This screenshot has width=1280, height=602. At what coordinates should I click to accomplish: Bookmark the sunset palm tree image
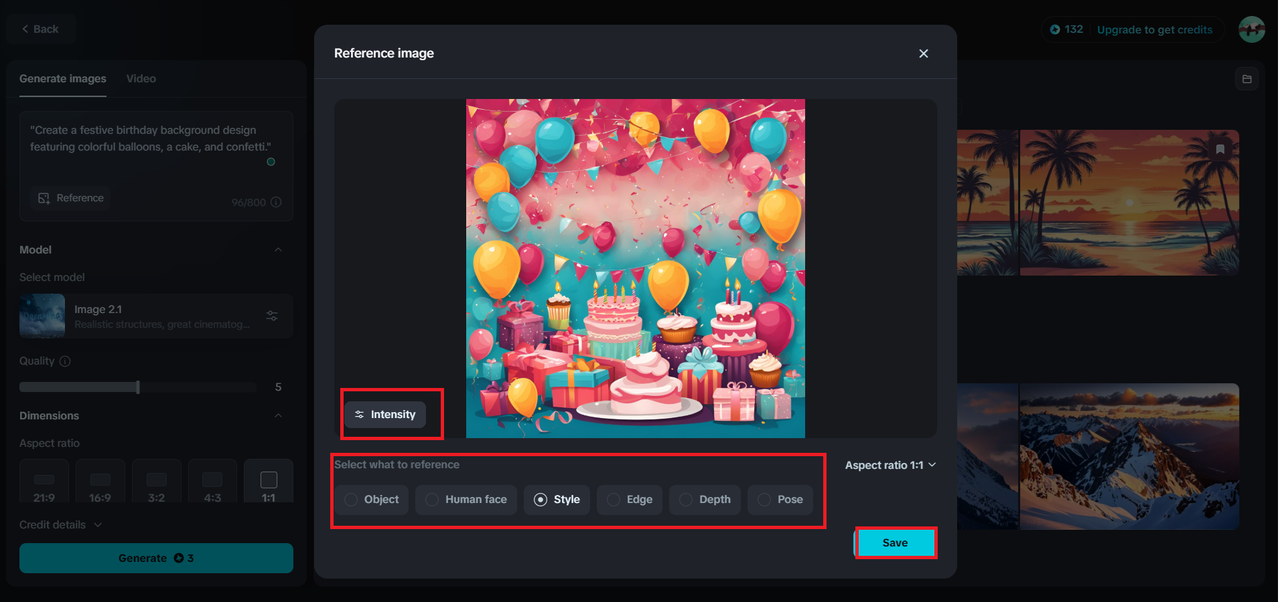click(x=1220, y=149)
